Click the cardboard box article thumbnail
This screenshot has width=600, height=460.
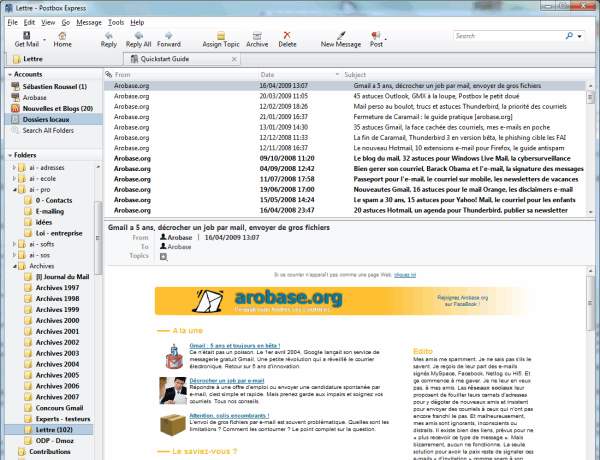173,425
